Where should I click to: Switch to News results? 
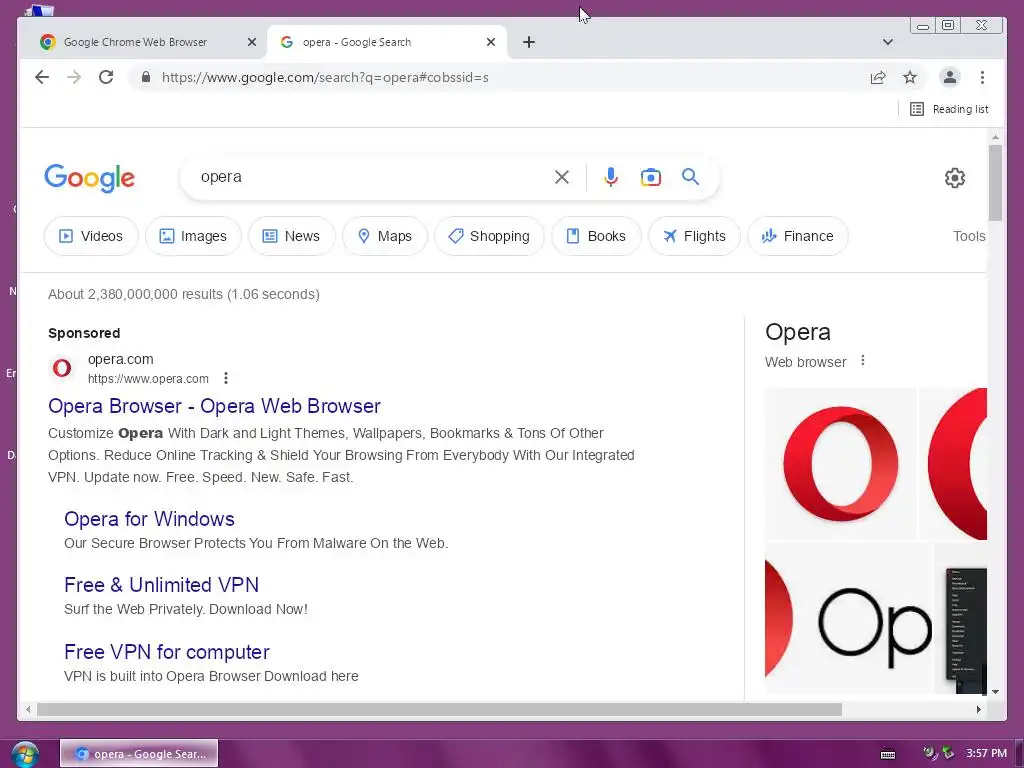tap(291, 236)
